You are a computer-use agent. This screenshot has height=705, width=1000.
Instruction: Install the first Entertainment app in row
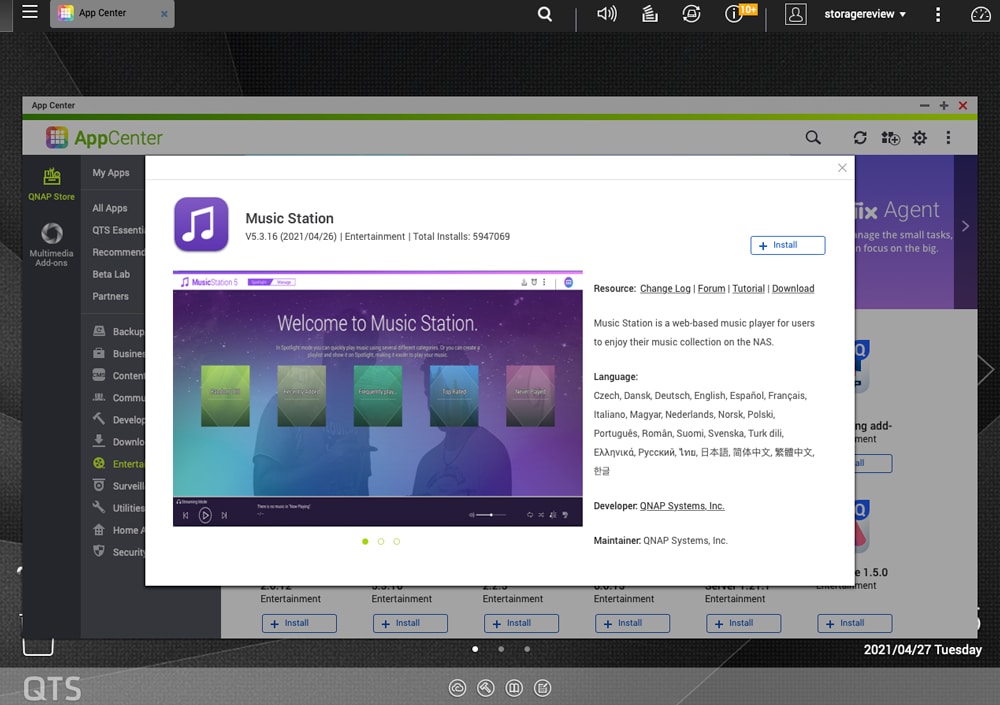click(299, 623)
